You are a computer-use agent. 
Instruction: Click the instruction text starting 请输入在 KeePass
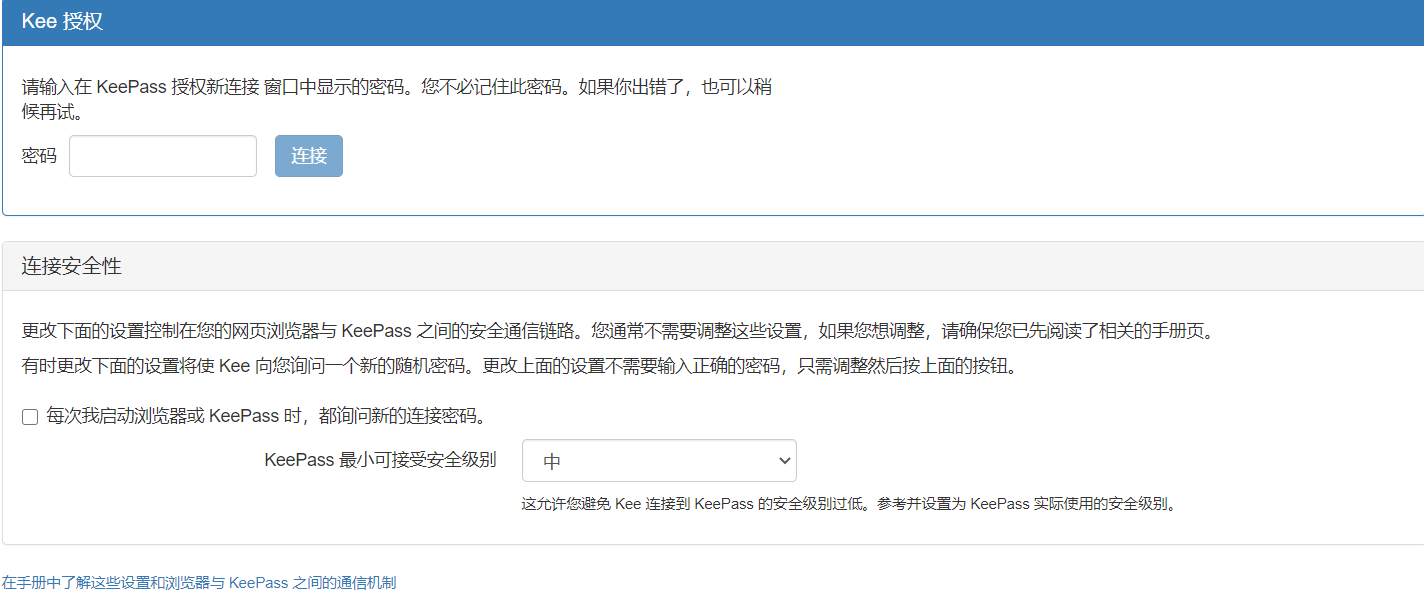(x=397, y=99)
